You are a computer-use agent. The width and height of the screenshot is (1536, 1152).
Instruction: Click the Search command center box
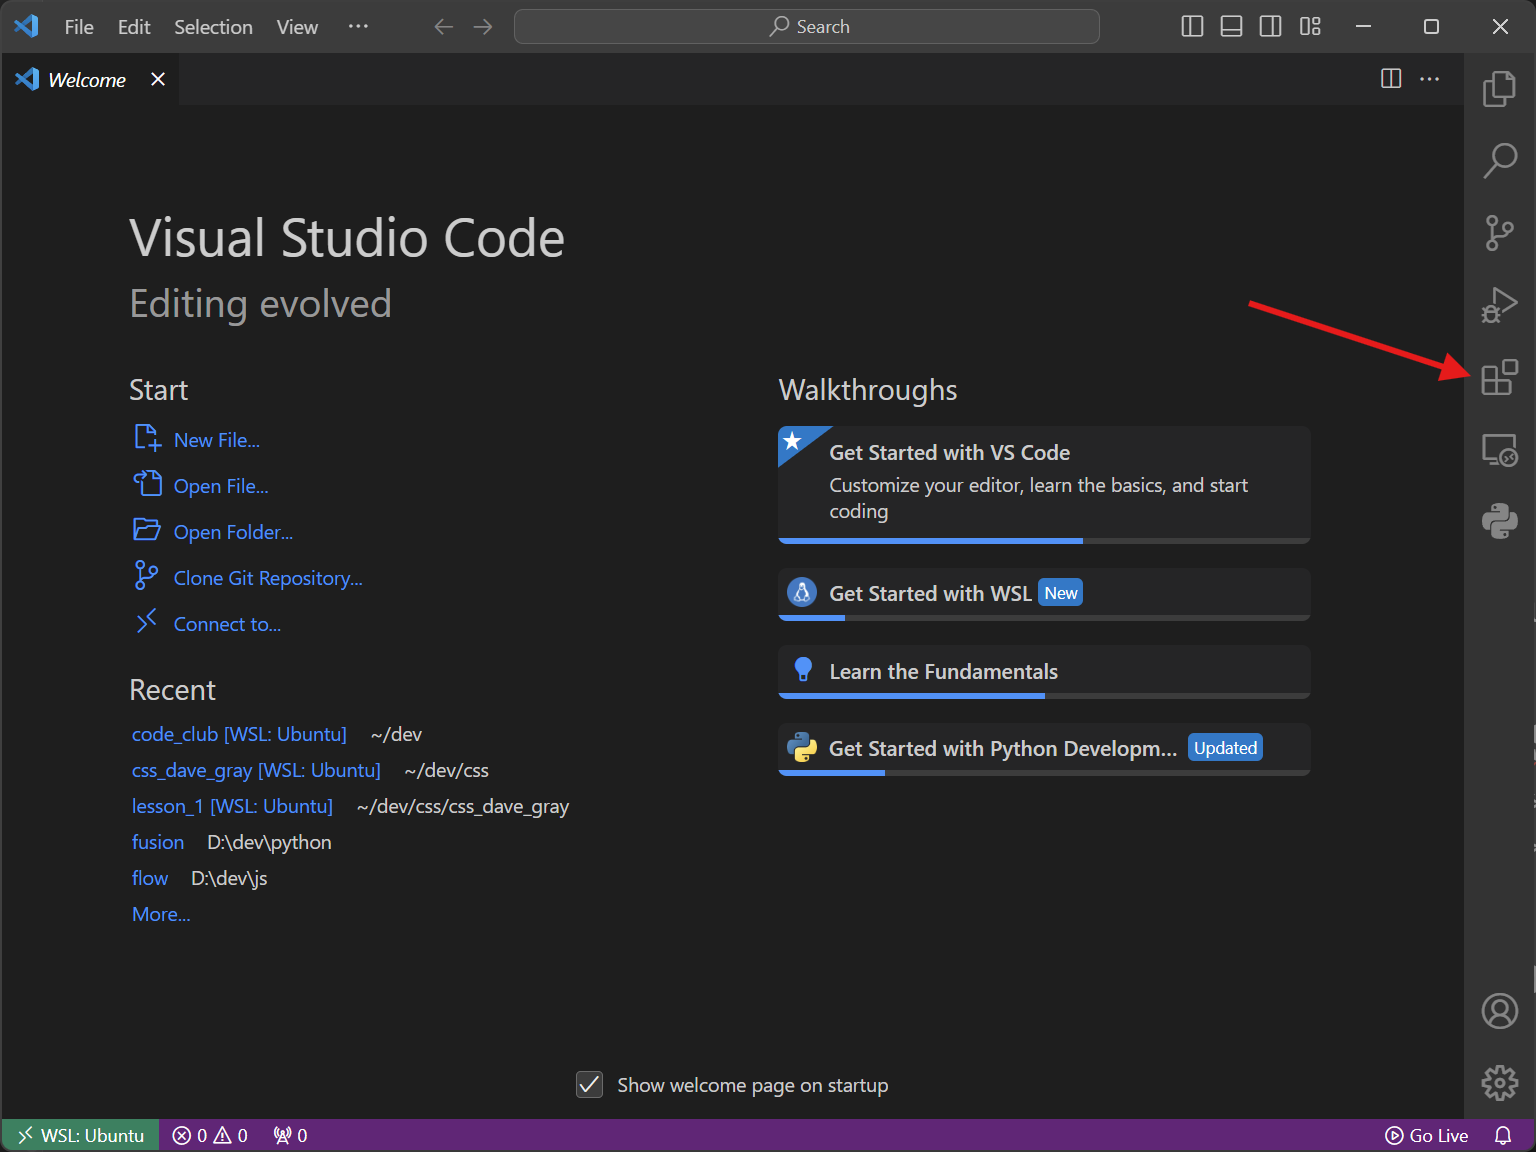[807, 27]
